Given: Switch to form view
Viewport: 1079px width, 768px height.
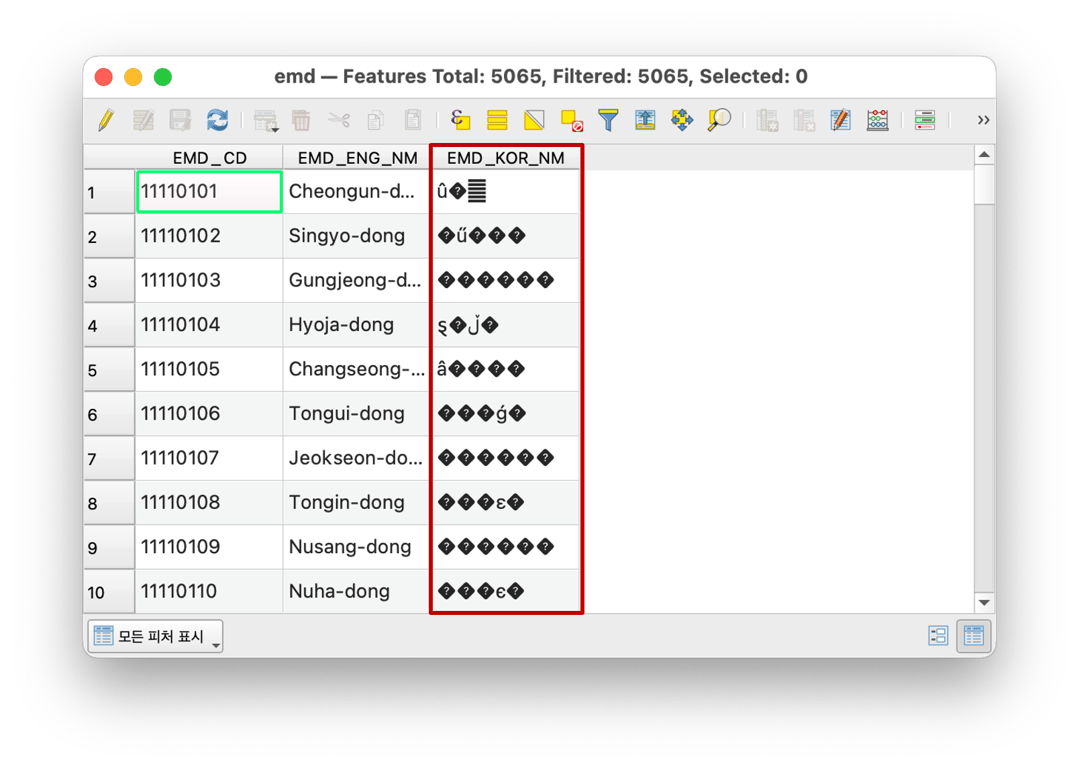Looking at the screenshot, I should [938, 635].
